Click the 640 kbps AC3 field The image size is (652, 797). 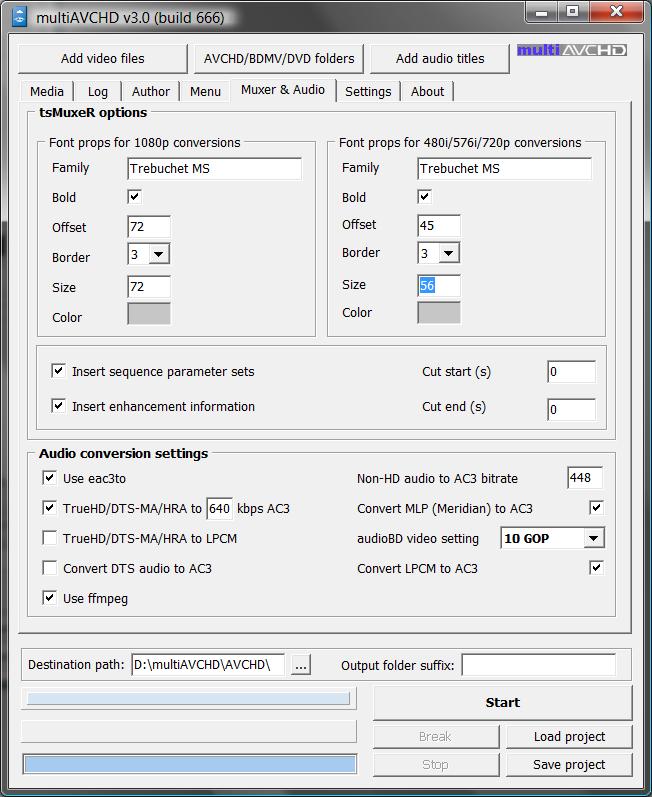[220, 508]
